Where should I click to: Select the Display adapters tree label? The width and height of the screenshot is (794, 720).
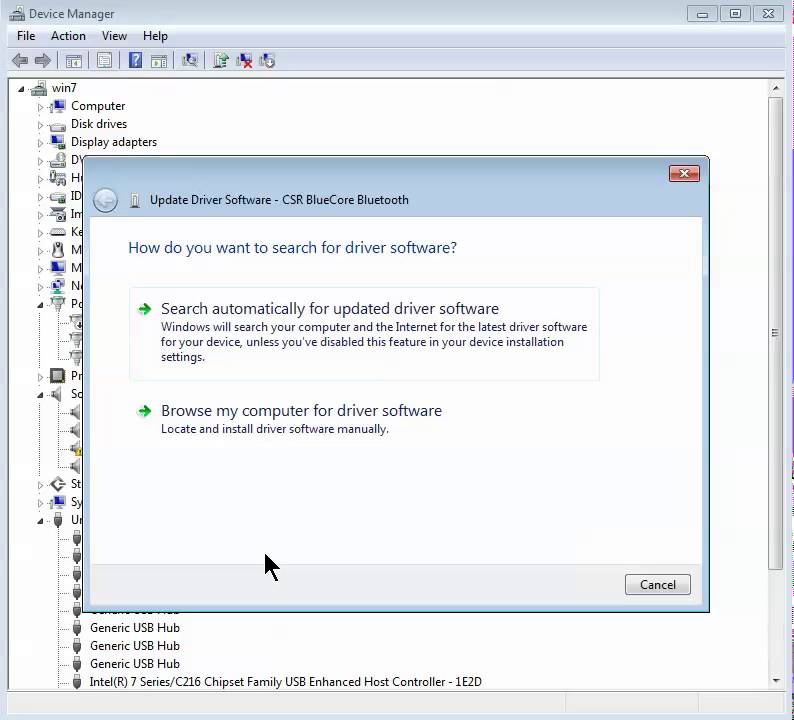click(114, 142)
